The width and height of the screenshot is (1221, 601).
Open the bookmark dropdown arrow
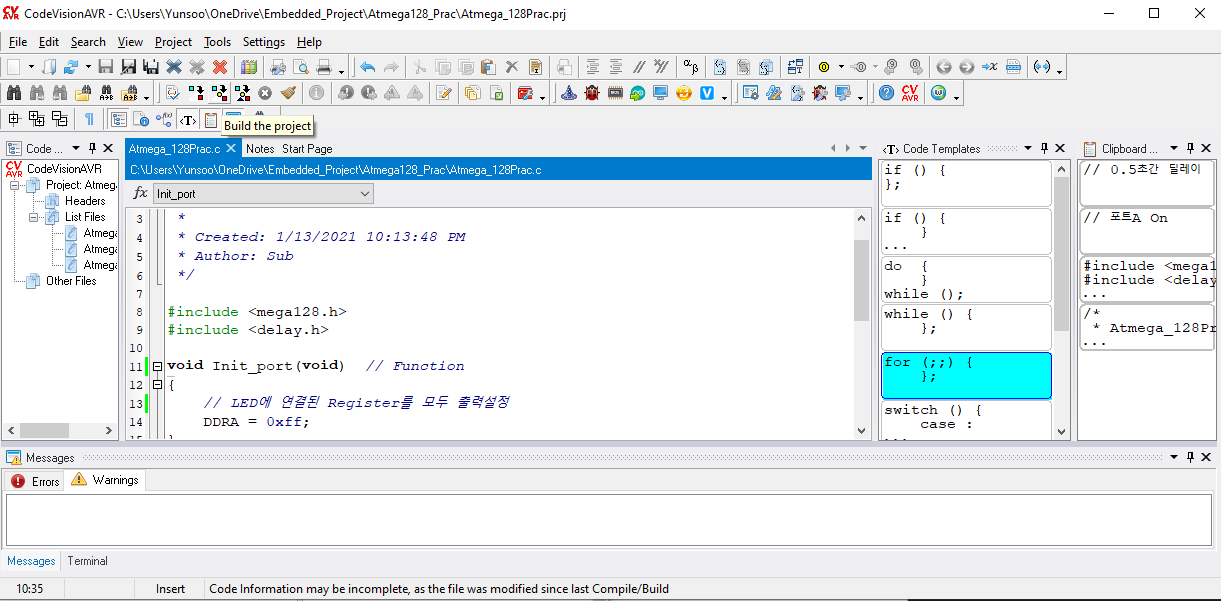pyautogui.click(x=841, y=67)
